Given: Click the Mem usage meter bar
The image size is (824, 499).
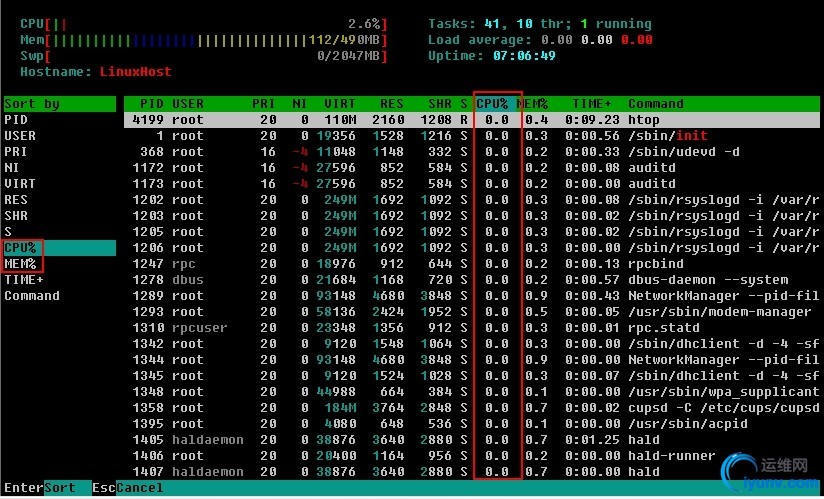Looking at the screenshot, I should (203, 40).
